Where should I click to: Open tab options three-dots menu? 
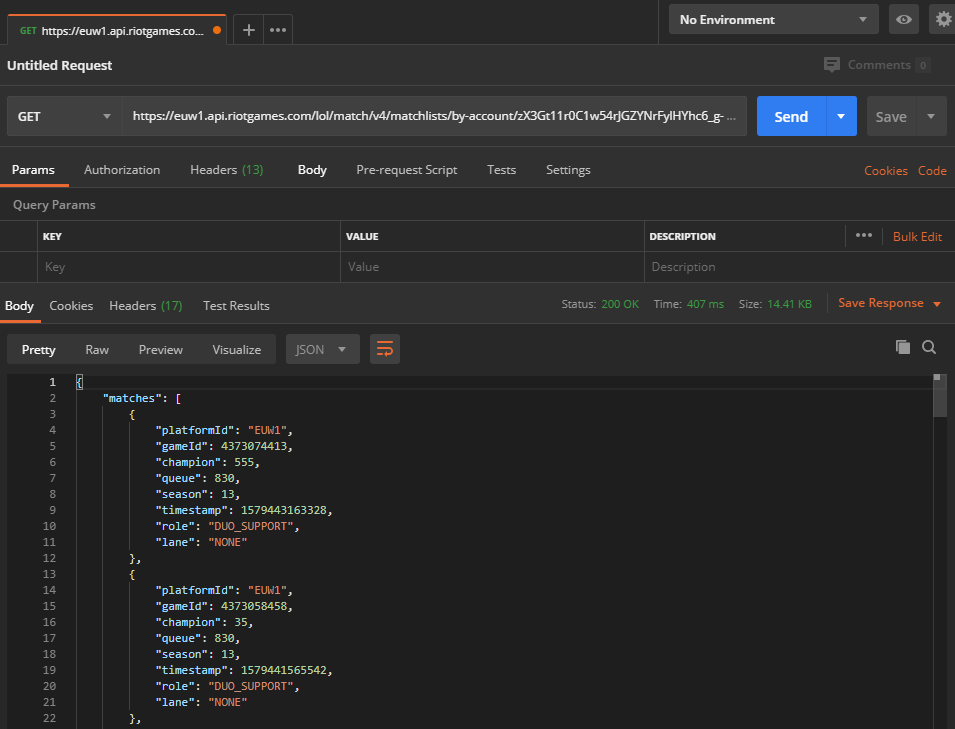(x=278, y=30)
